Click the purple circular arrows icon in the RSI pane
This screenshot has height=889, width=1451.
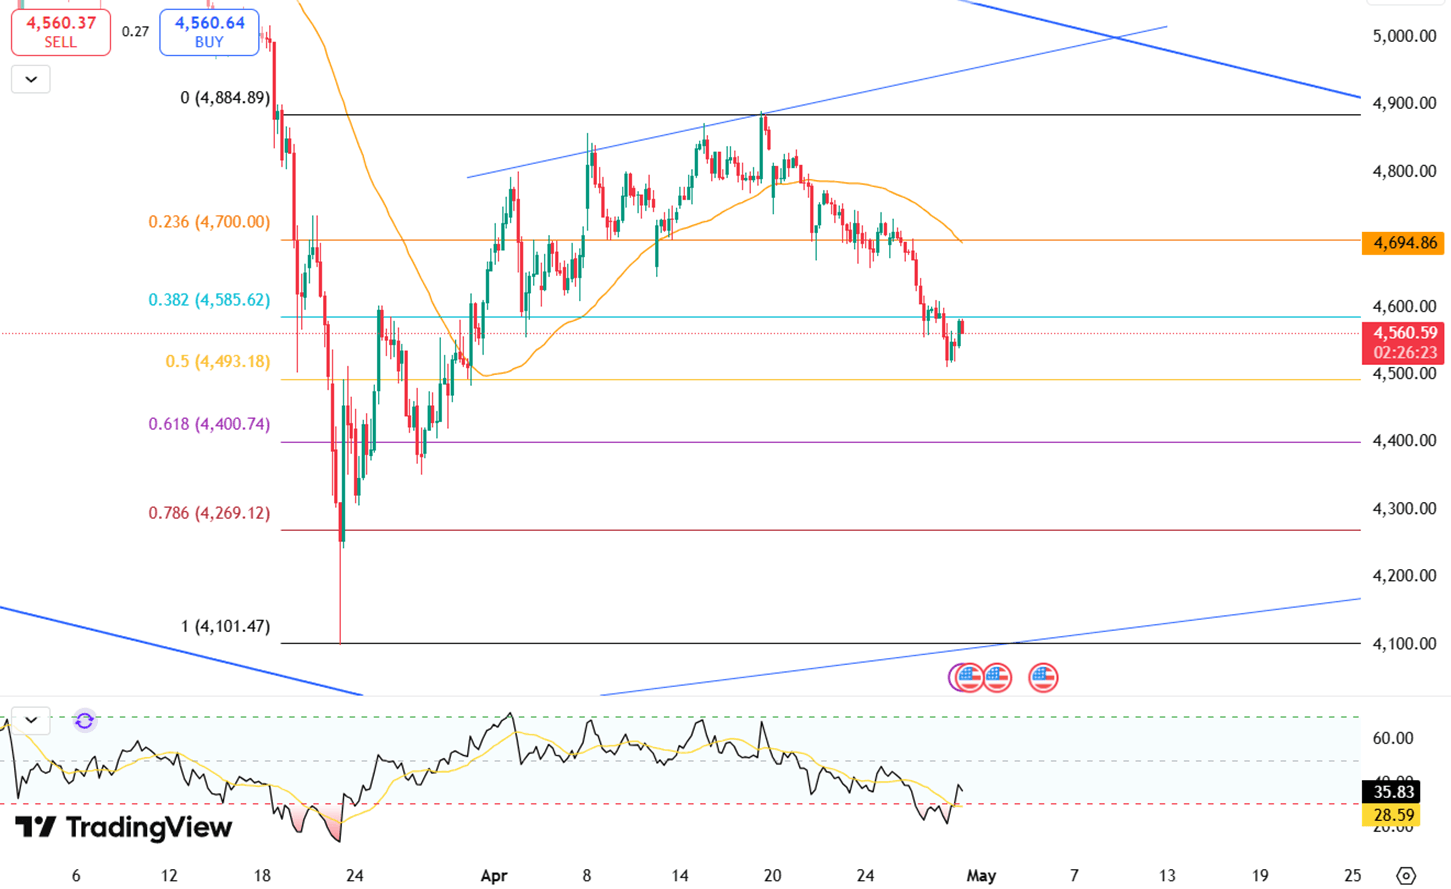[x=84, y=720]
